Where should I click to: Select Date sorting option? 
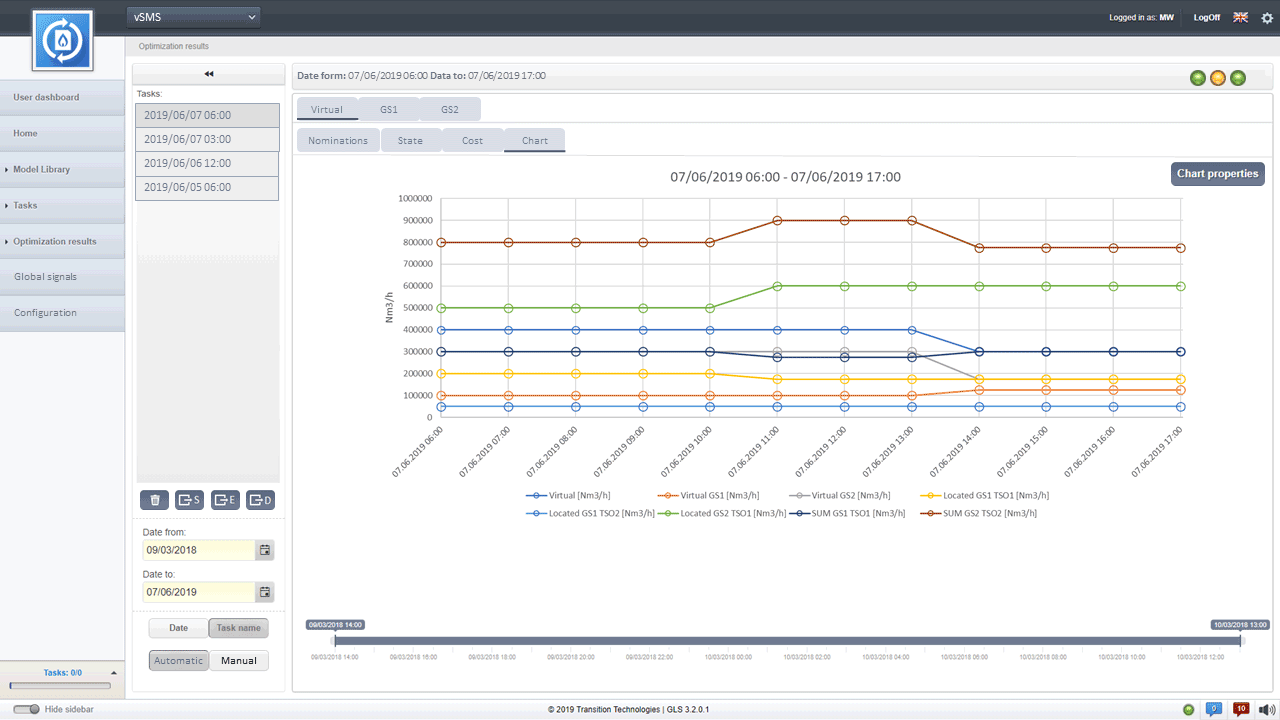(x=178, y=628)
